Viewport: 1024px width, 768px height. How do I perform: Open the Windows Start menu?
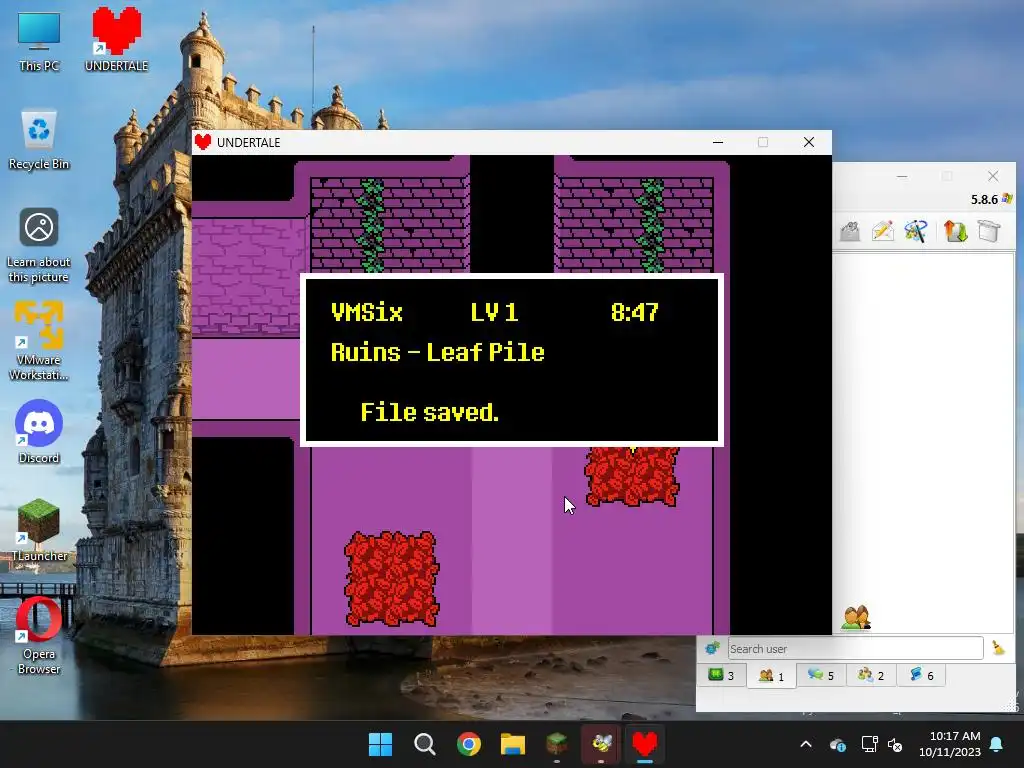click(x=380, y=744)
